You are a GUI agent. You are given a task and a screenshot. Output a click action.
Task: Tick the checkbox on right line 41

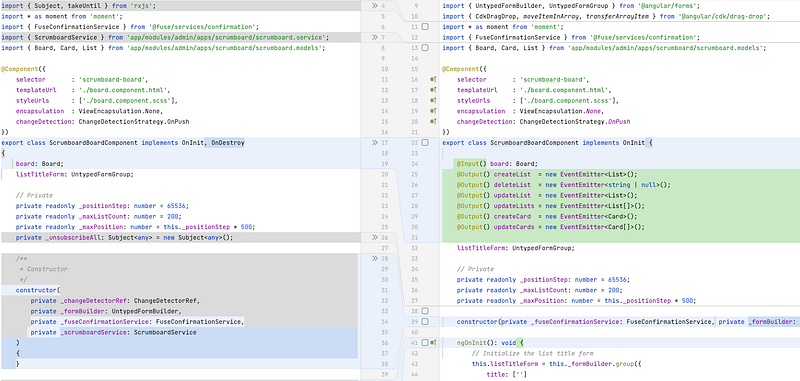424,343
